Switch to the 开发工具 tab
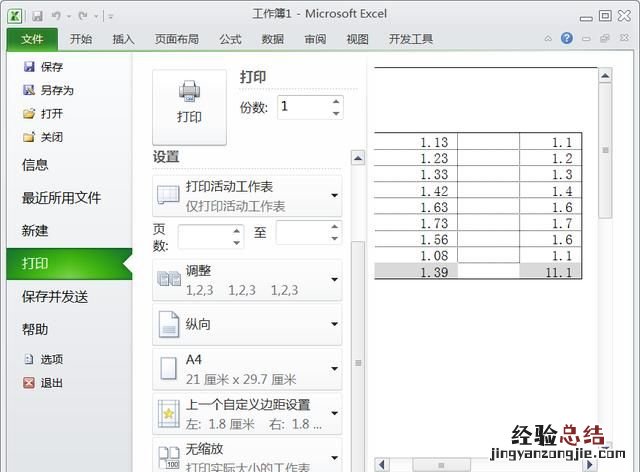This screenshot has height=472, width=640. pos(411,39)
